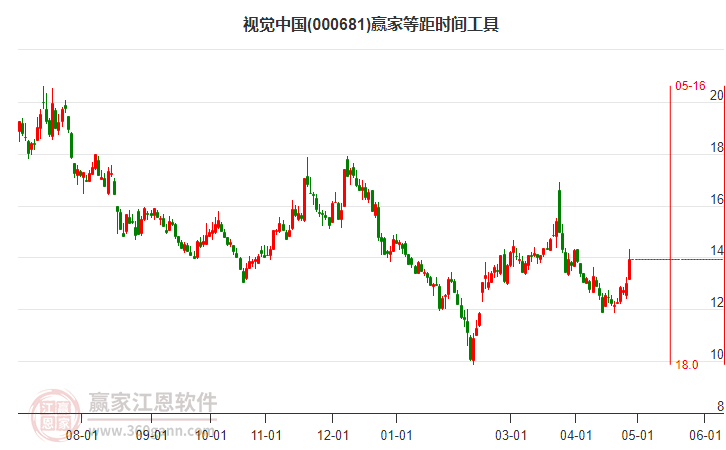Click the red 05-16 time marker label
Screen dimensions: 726x450
(x=690, y=86)
